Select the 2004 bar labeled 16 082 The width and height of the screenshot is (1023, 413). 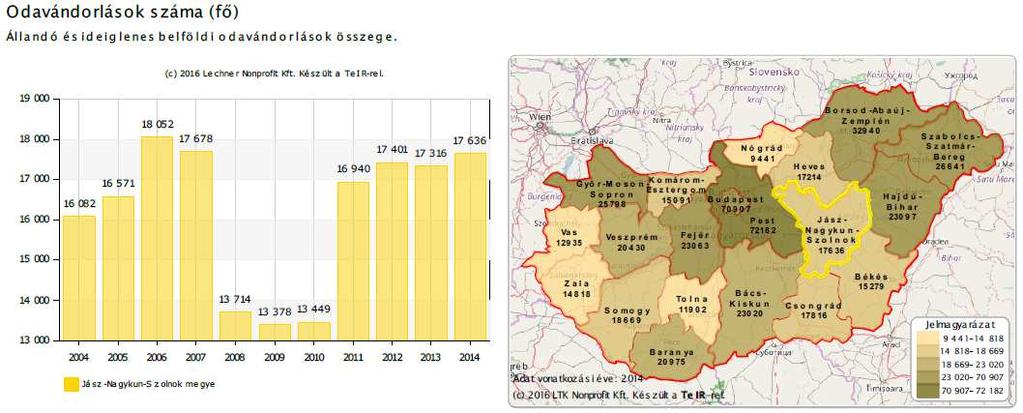click(x=79, y=278)
